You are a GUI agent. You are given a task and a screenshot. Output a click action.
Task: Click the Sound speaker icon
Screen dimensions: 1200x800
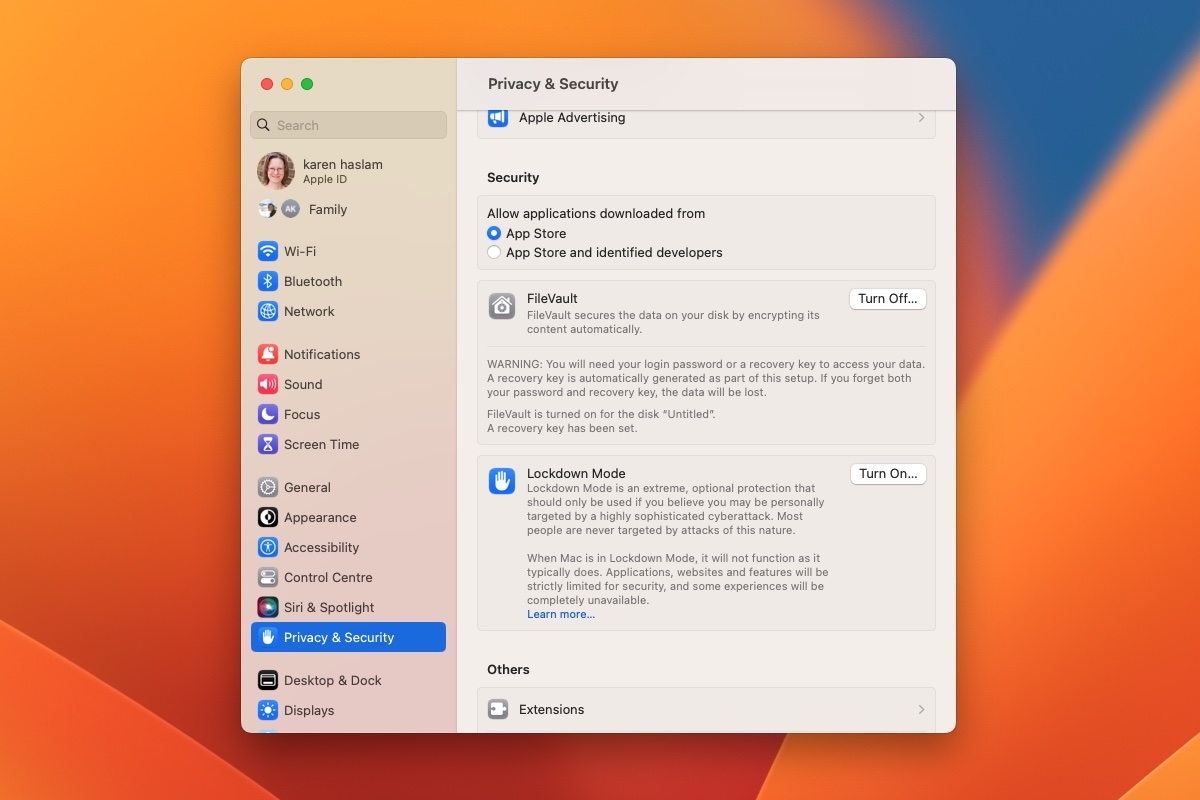267,384
